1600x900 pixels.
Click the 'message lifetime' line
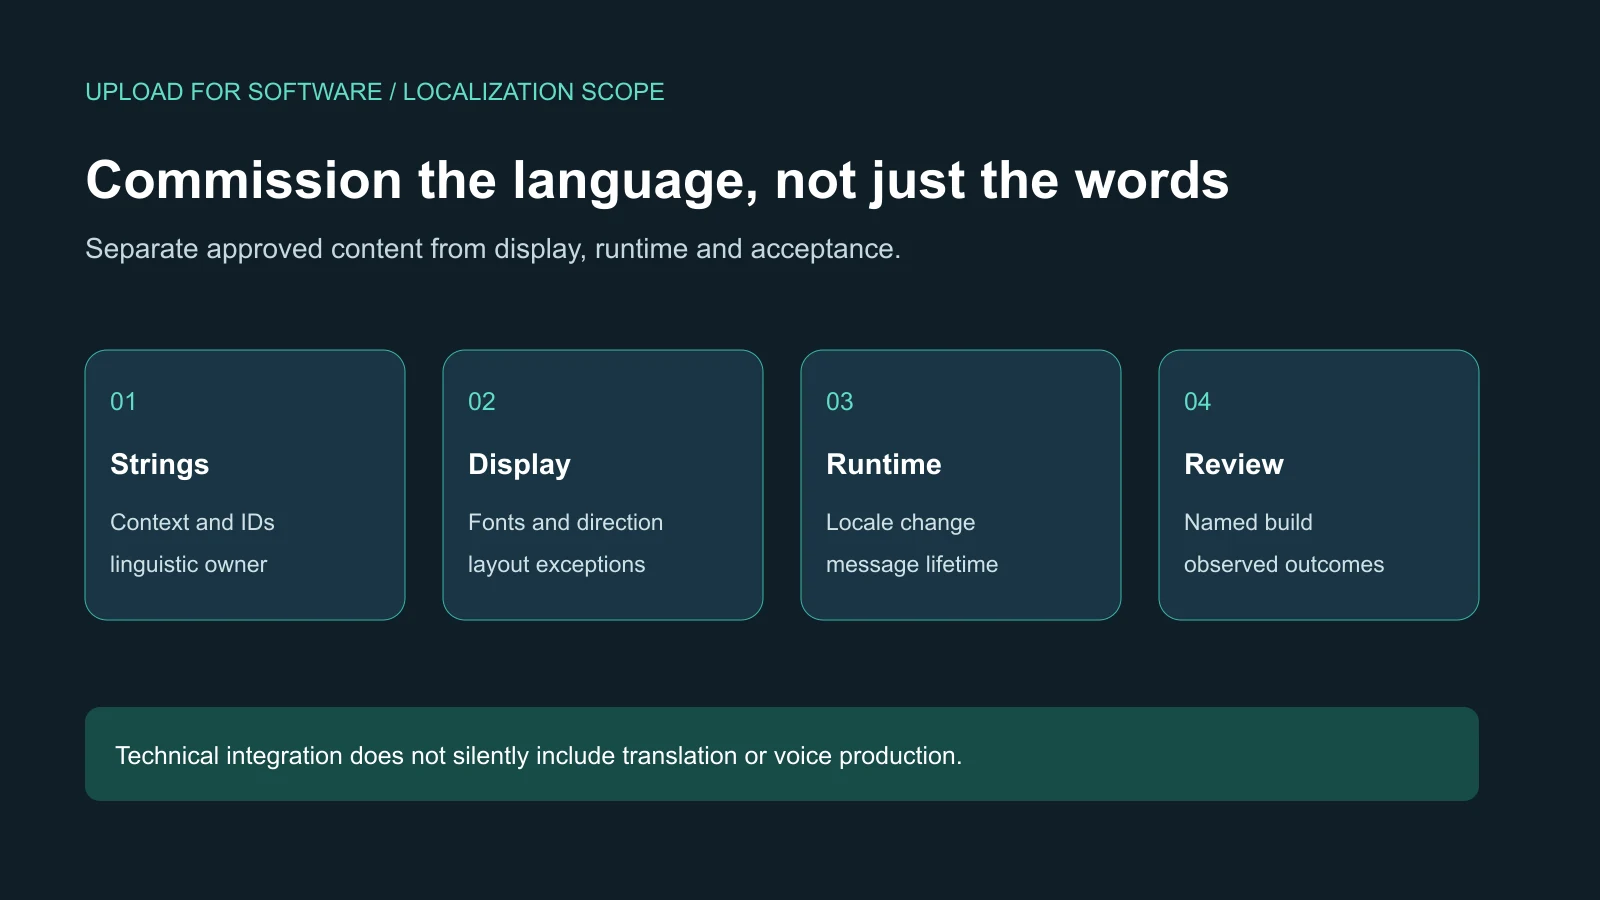click(x=912, y=565)
